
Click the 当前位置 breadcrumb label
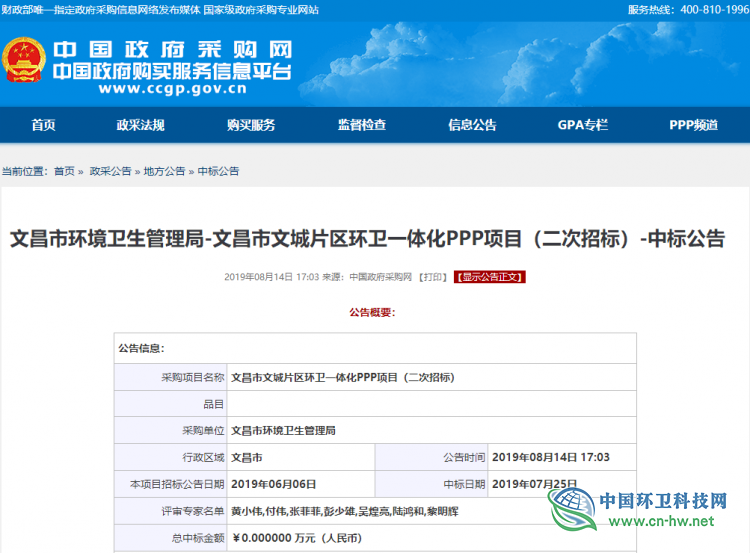click(25, 171)
